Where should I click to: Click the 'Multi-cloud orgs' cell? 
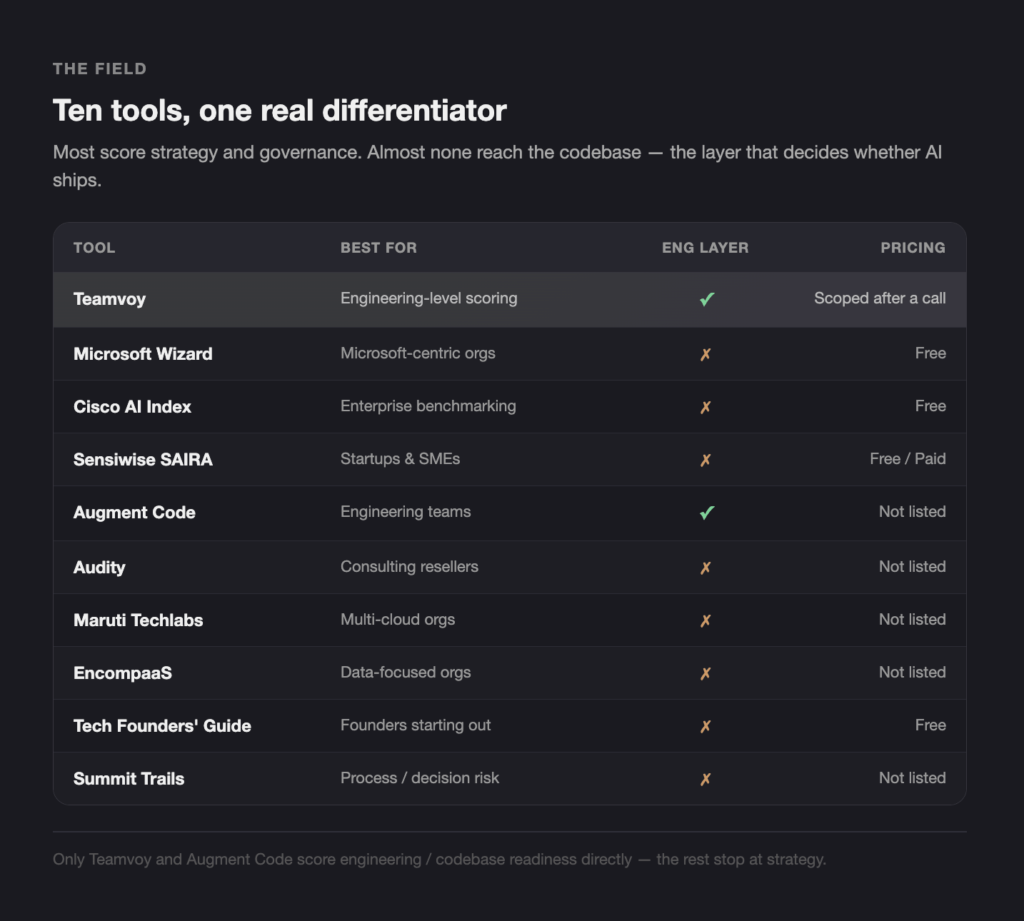tap(397, 620)
